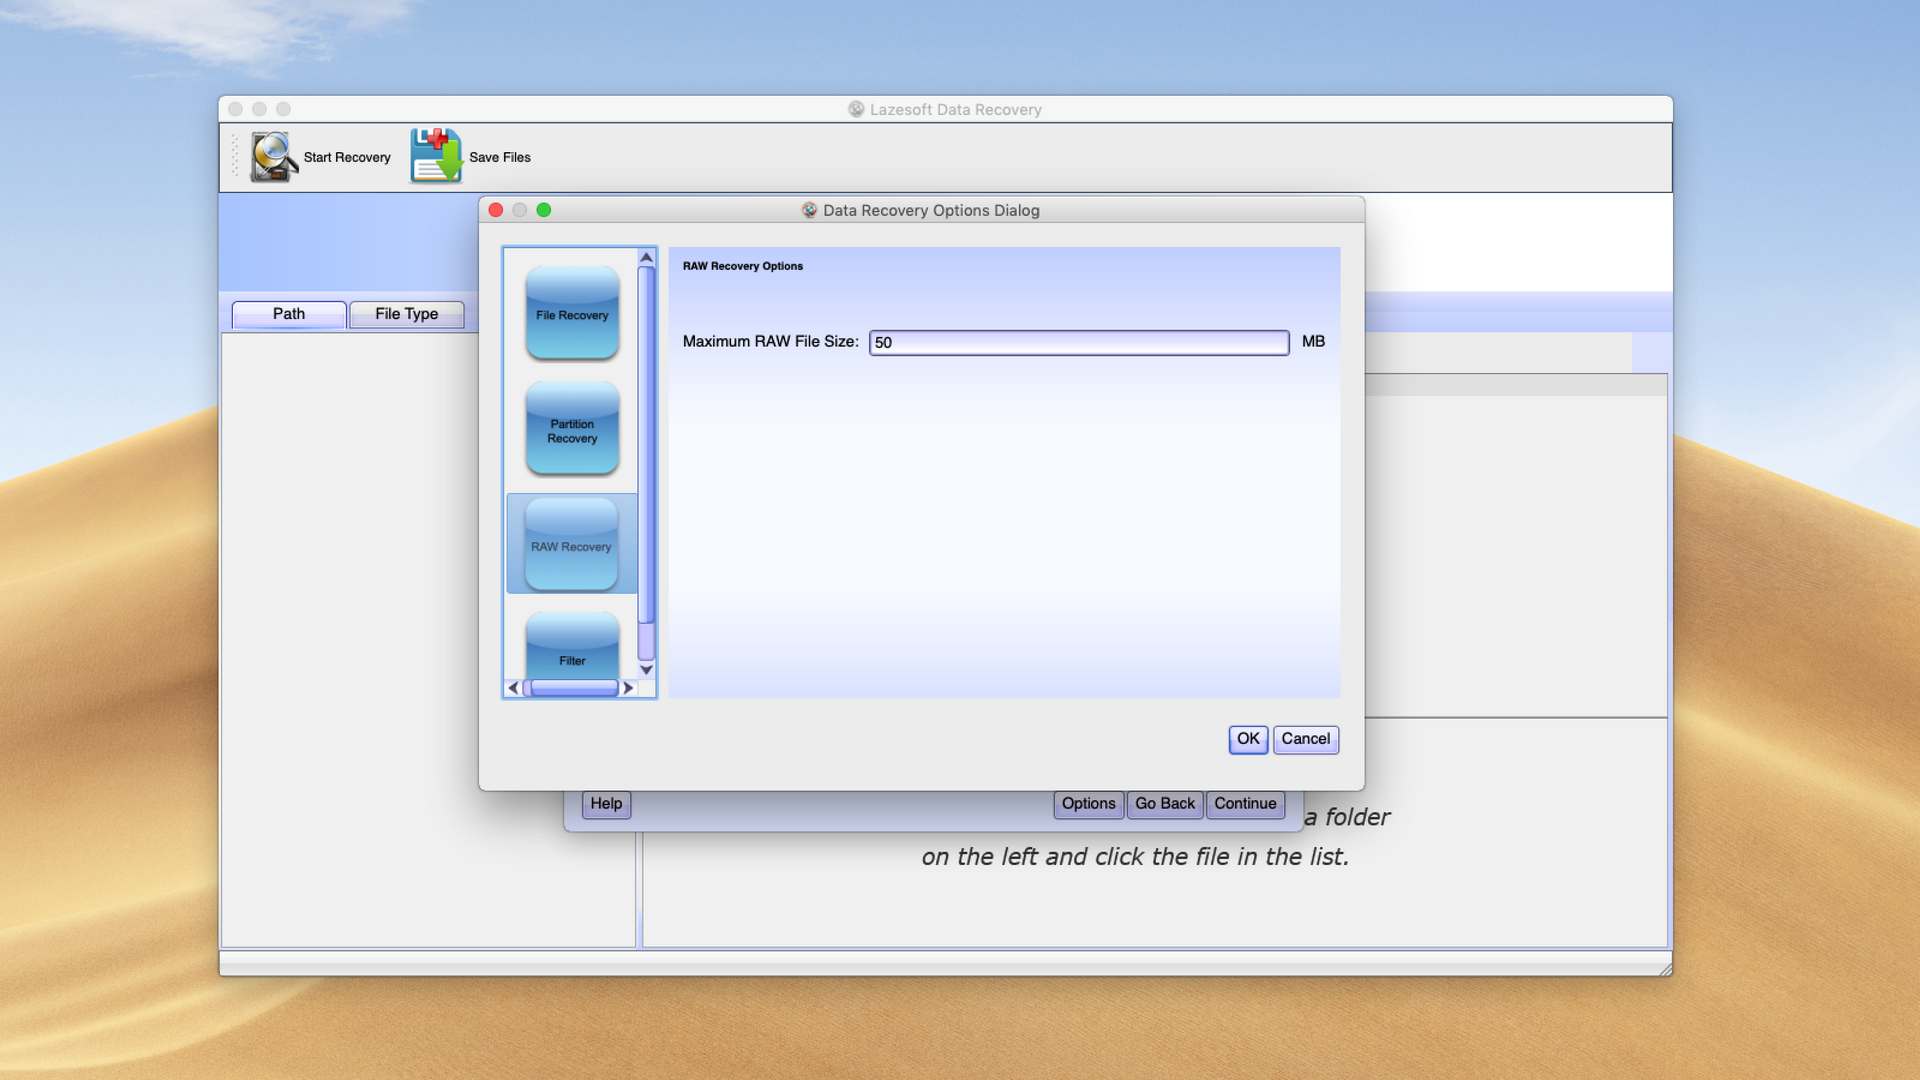Select the RAW Recovery option tile

(572, 545)
